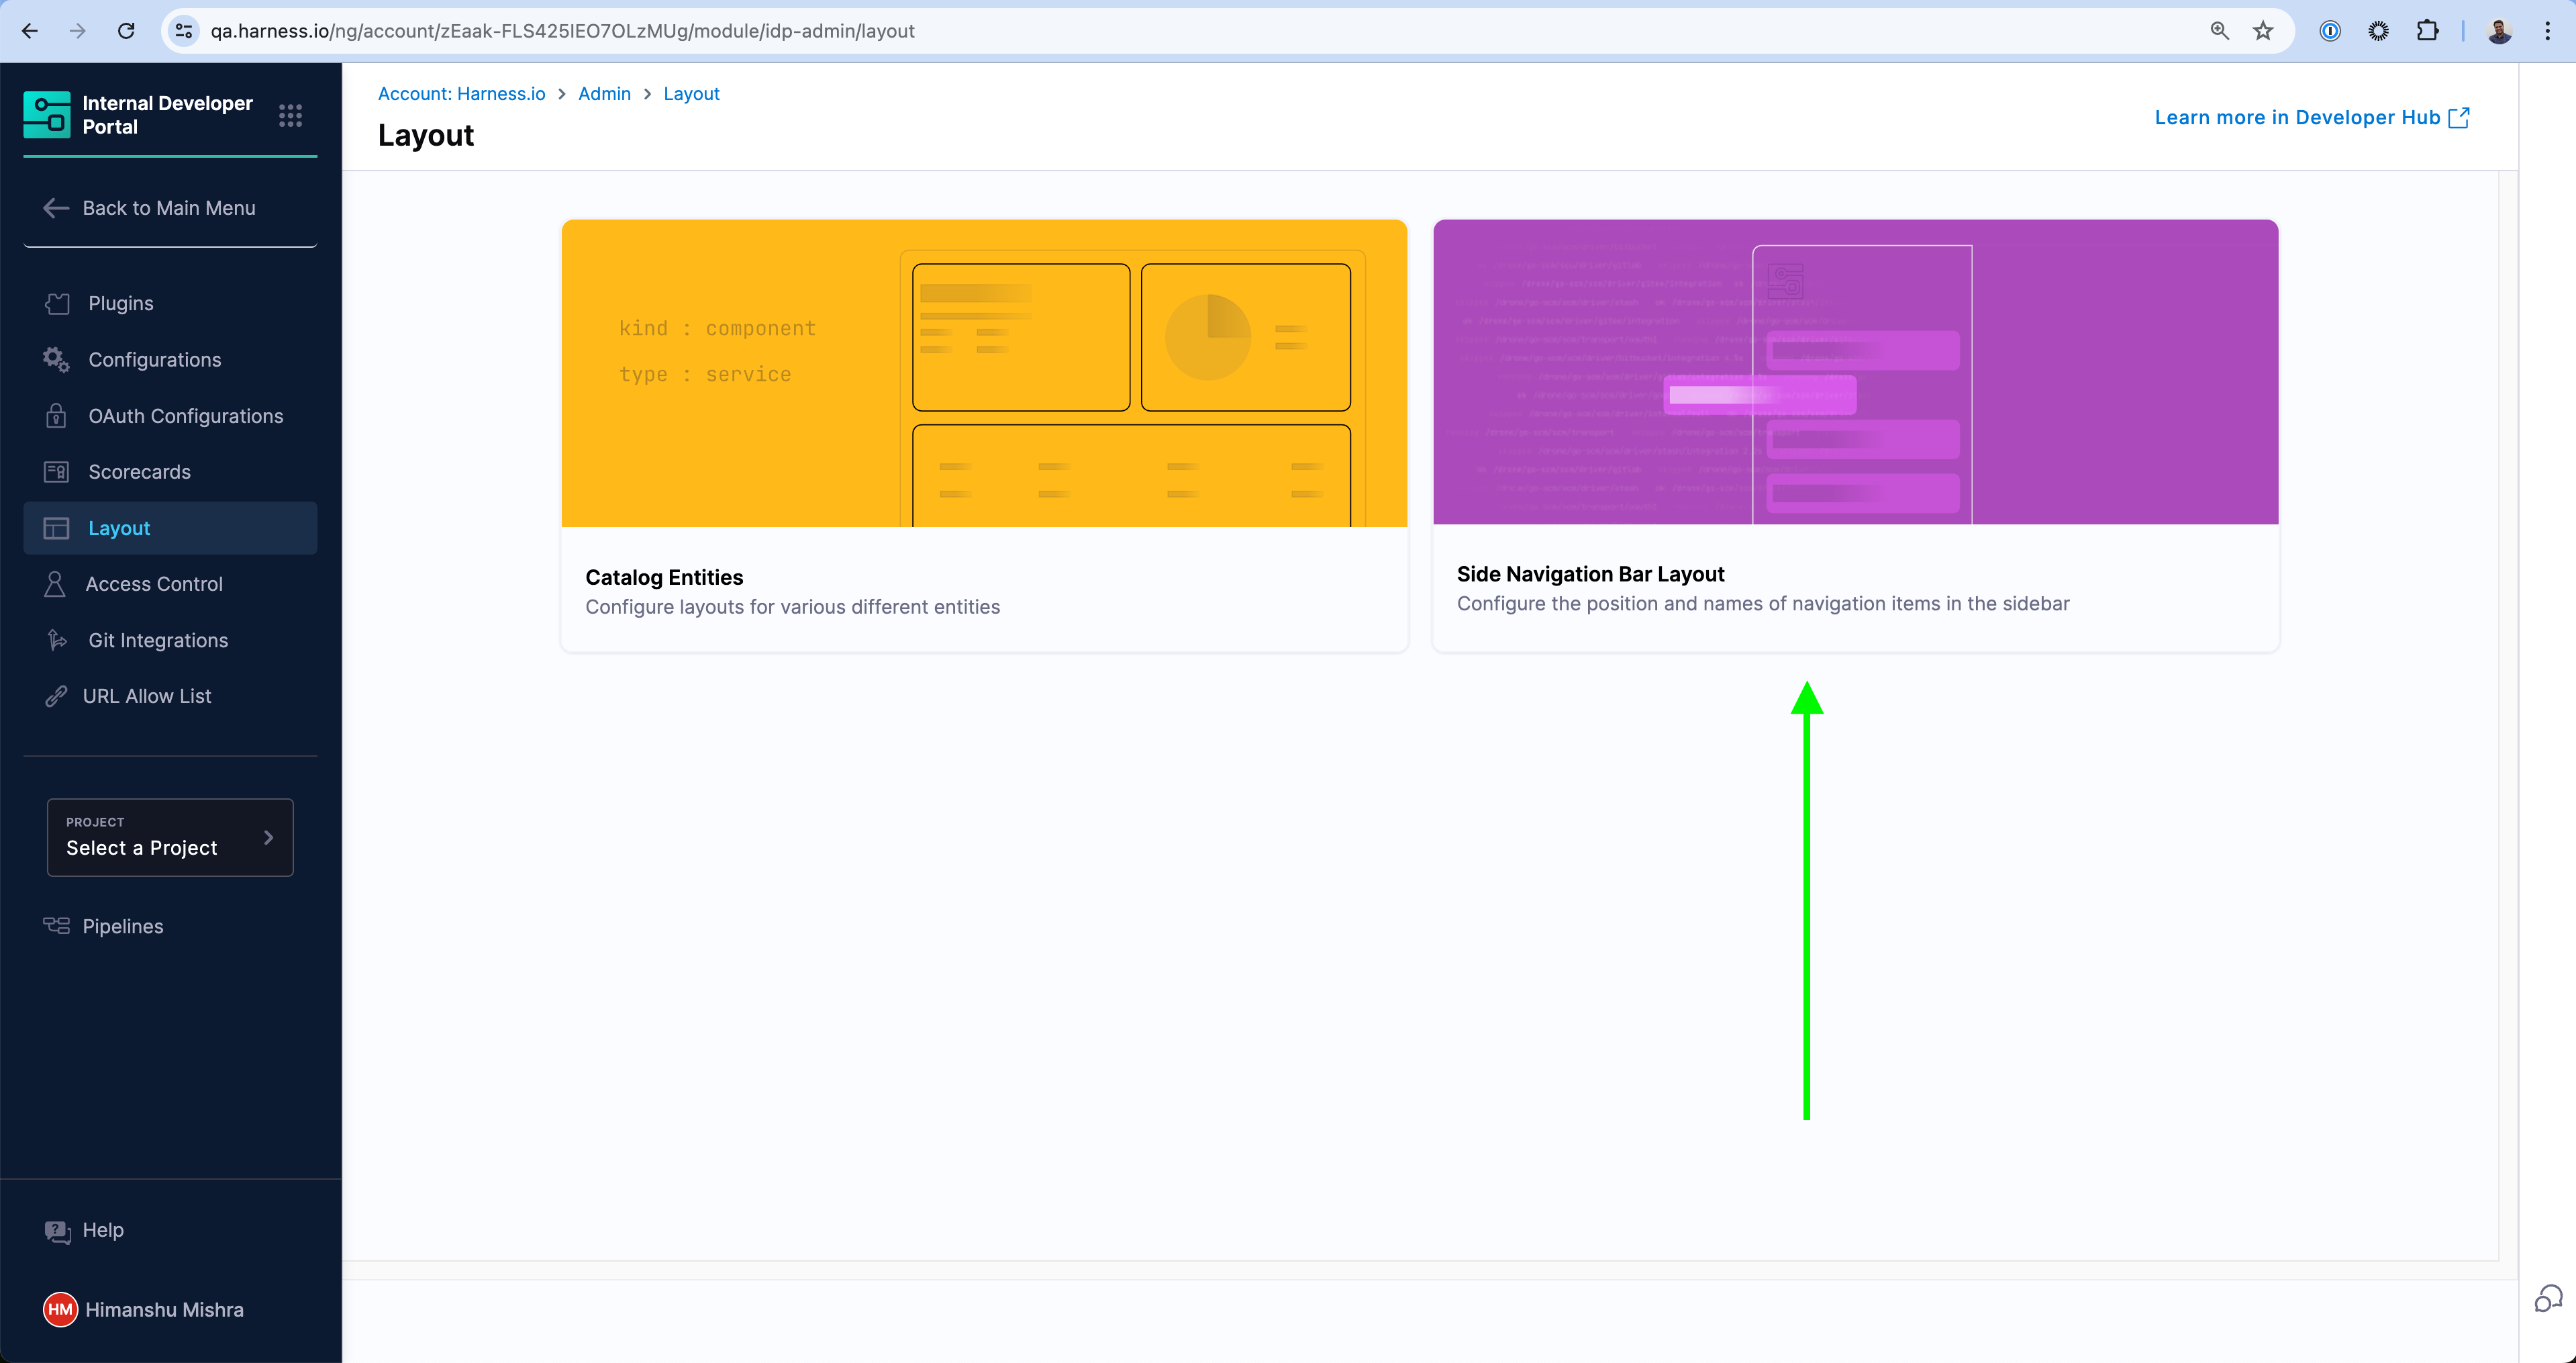Click the Admin breadcrumb link
The height and width of the screenshot is (1363, 2576).
[x=604, y=94]
